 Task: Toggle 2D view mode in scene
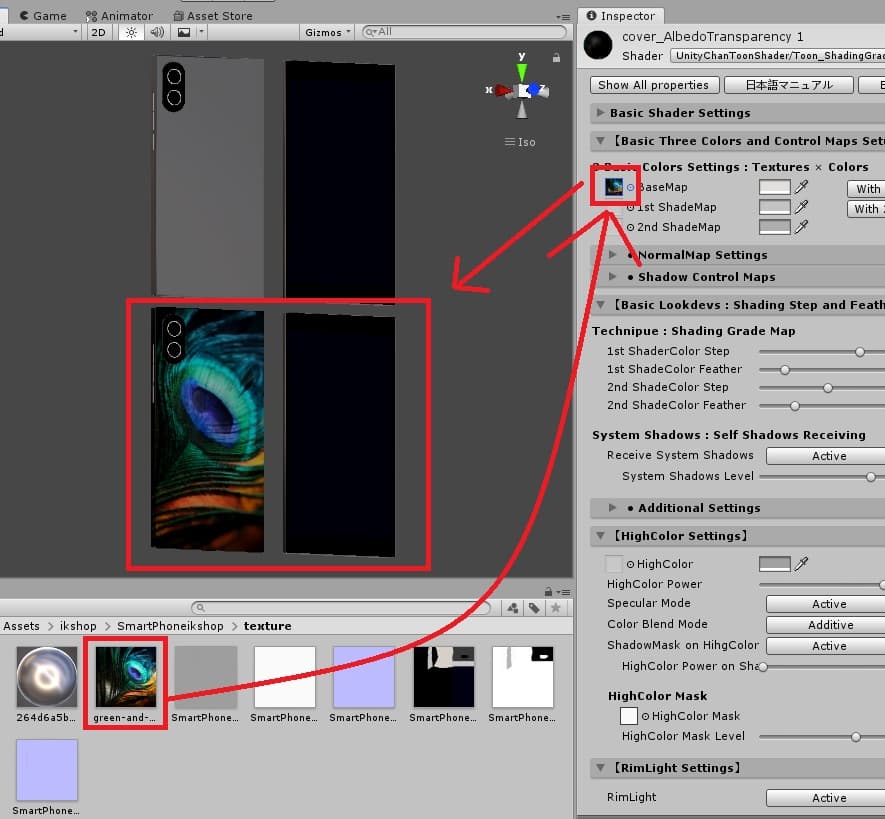[98, 32]
